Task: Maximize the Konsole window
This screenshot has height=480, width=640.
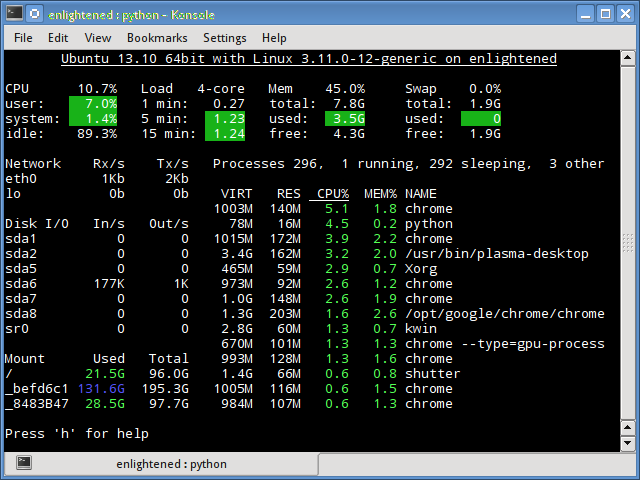Action: click(606, 14)
